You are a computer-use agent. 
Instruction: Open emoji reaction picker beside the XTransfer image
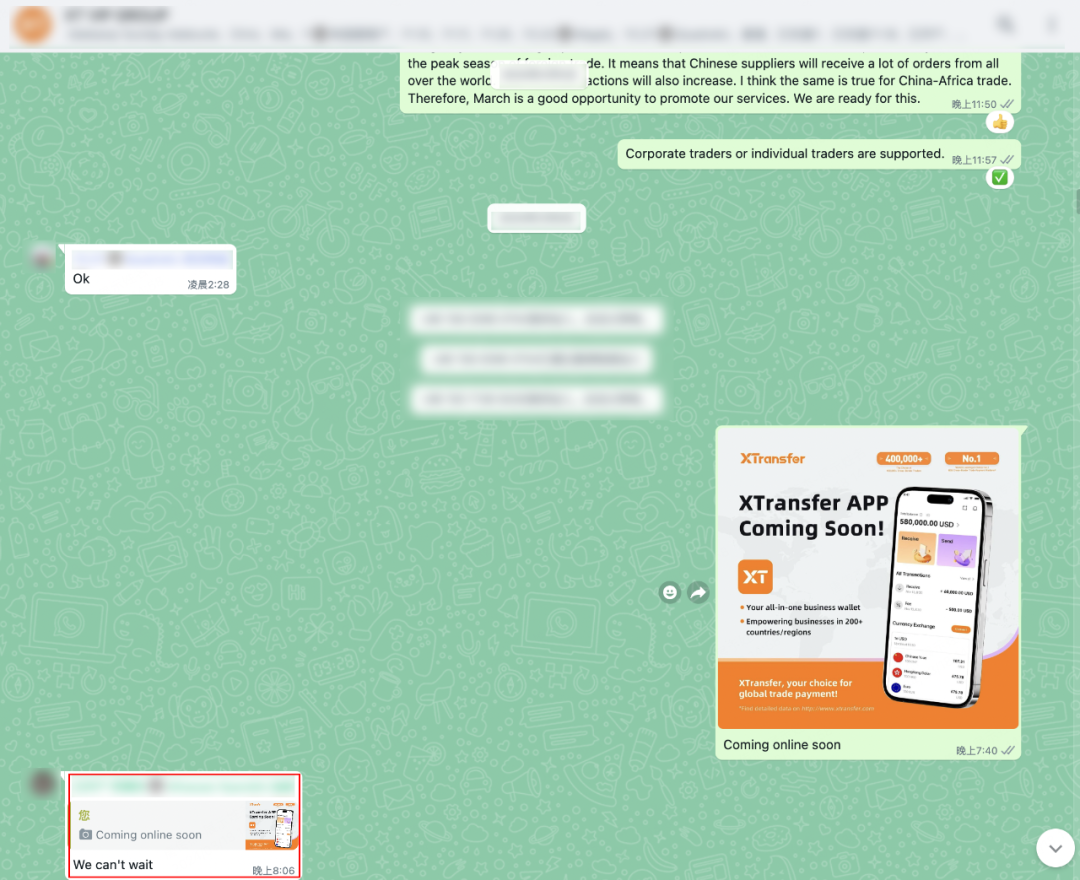coord(669,592)
